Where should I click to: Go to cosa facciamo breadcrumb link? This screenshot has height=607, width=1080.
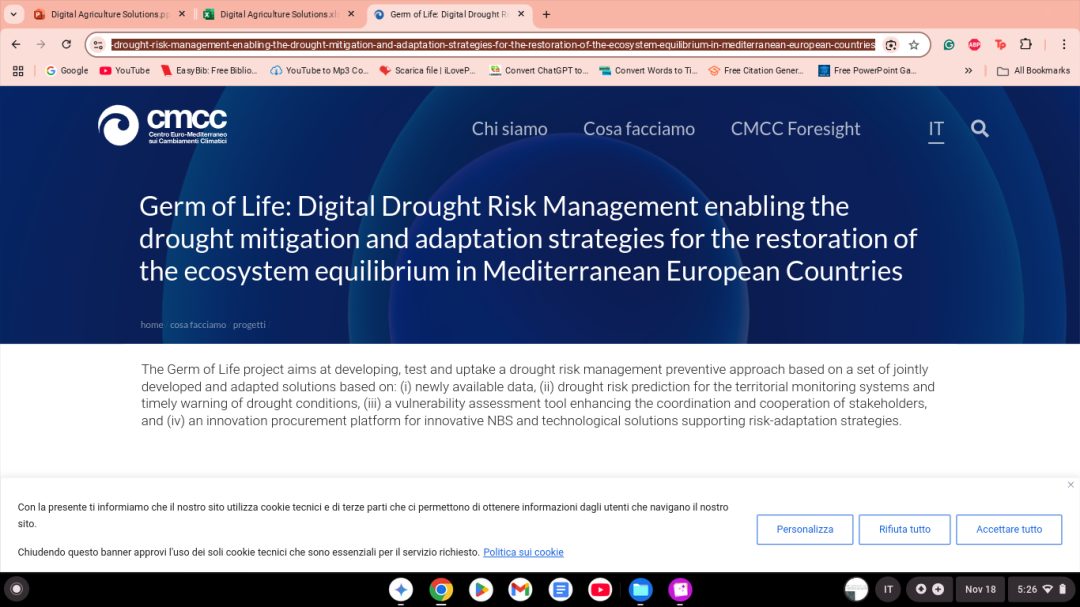198,325
